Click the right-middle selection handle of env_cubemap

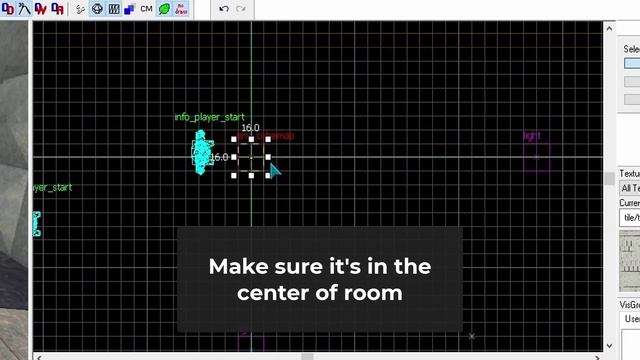(x=268, y=157)
